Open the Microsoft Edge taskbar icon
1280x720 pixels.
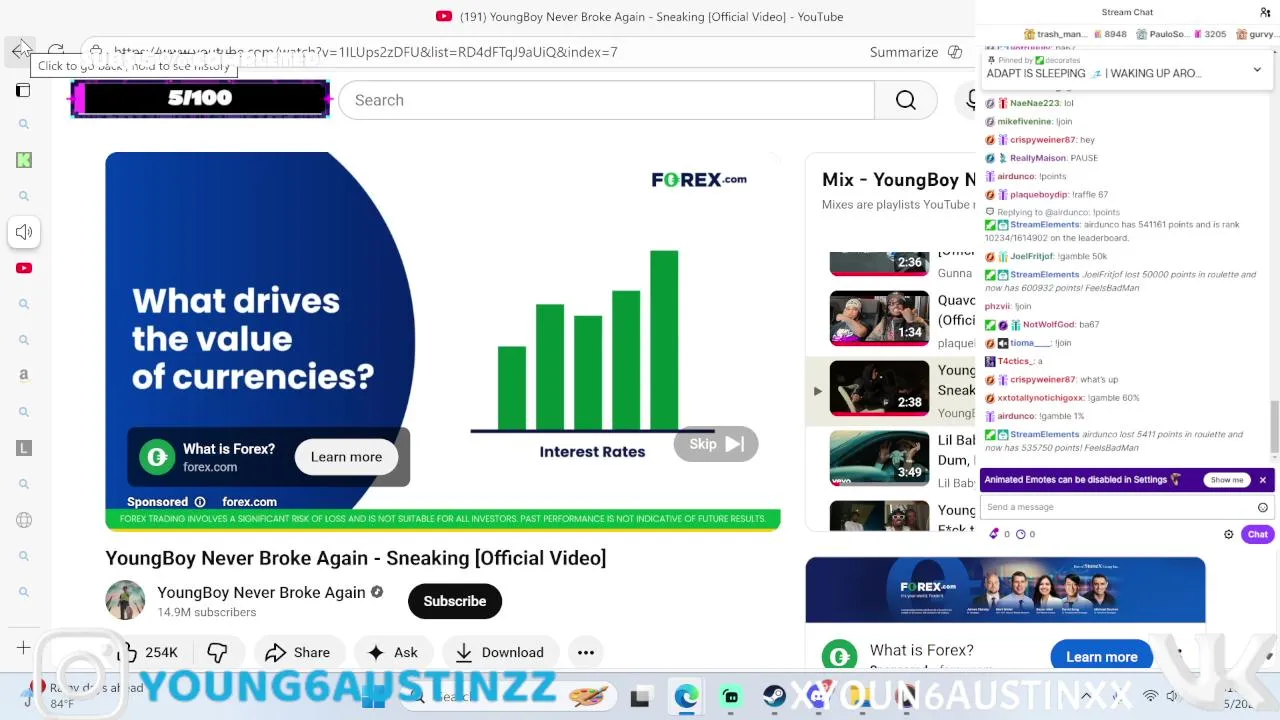[686, 697]
